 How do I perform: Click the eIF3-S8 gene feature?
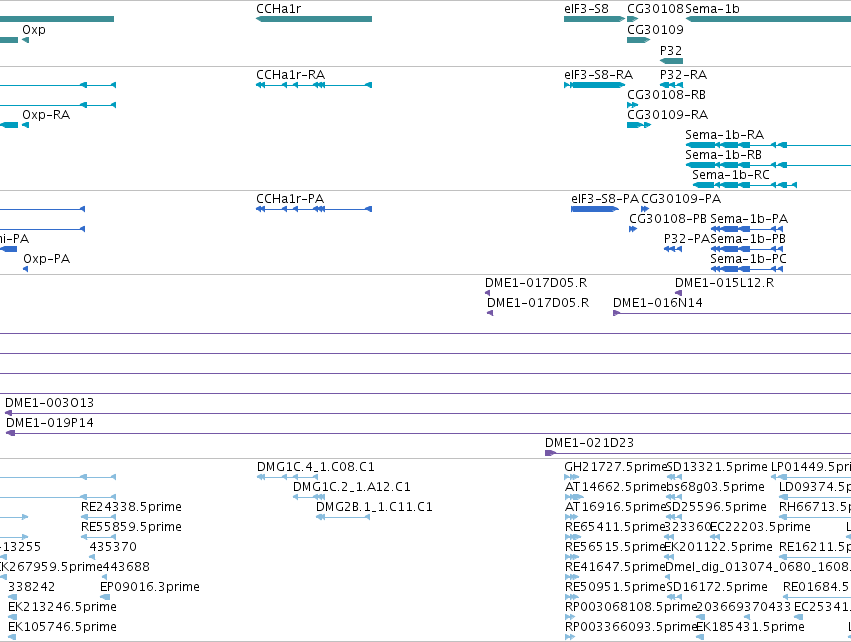click(x=594, y=19)
